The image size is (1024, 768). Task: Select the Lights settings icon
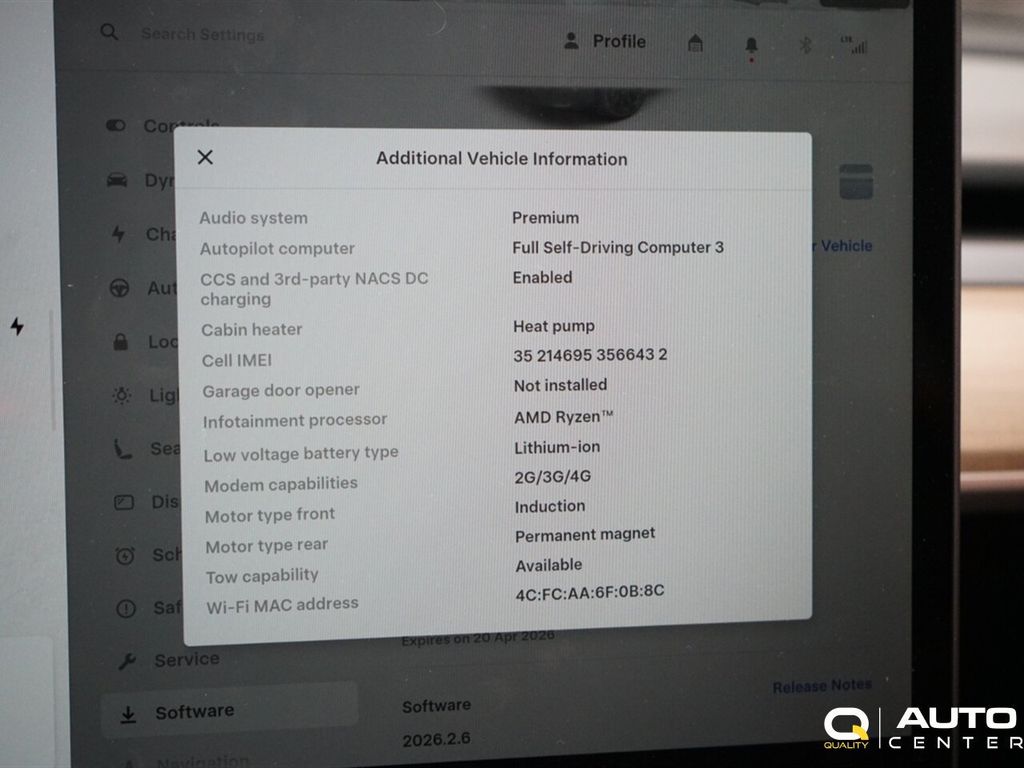pyautogui.click(x=119, y=395)
